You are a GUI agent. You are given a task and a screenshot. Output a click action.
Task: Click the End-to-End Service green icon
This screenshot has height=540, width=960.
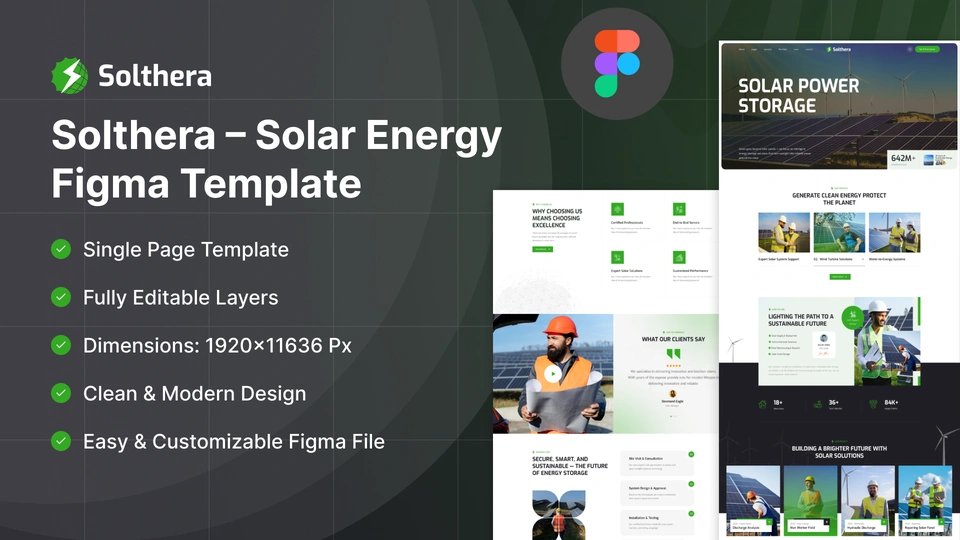coord(679,209)
